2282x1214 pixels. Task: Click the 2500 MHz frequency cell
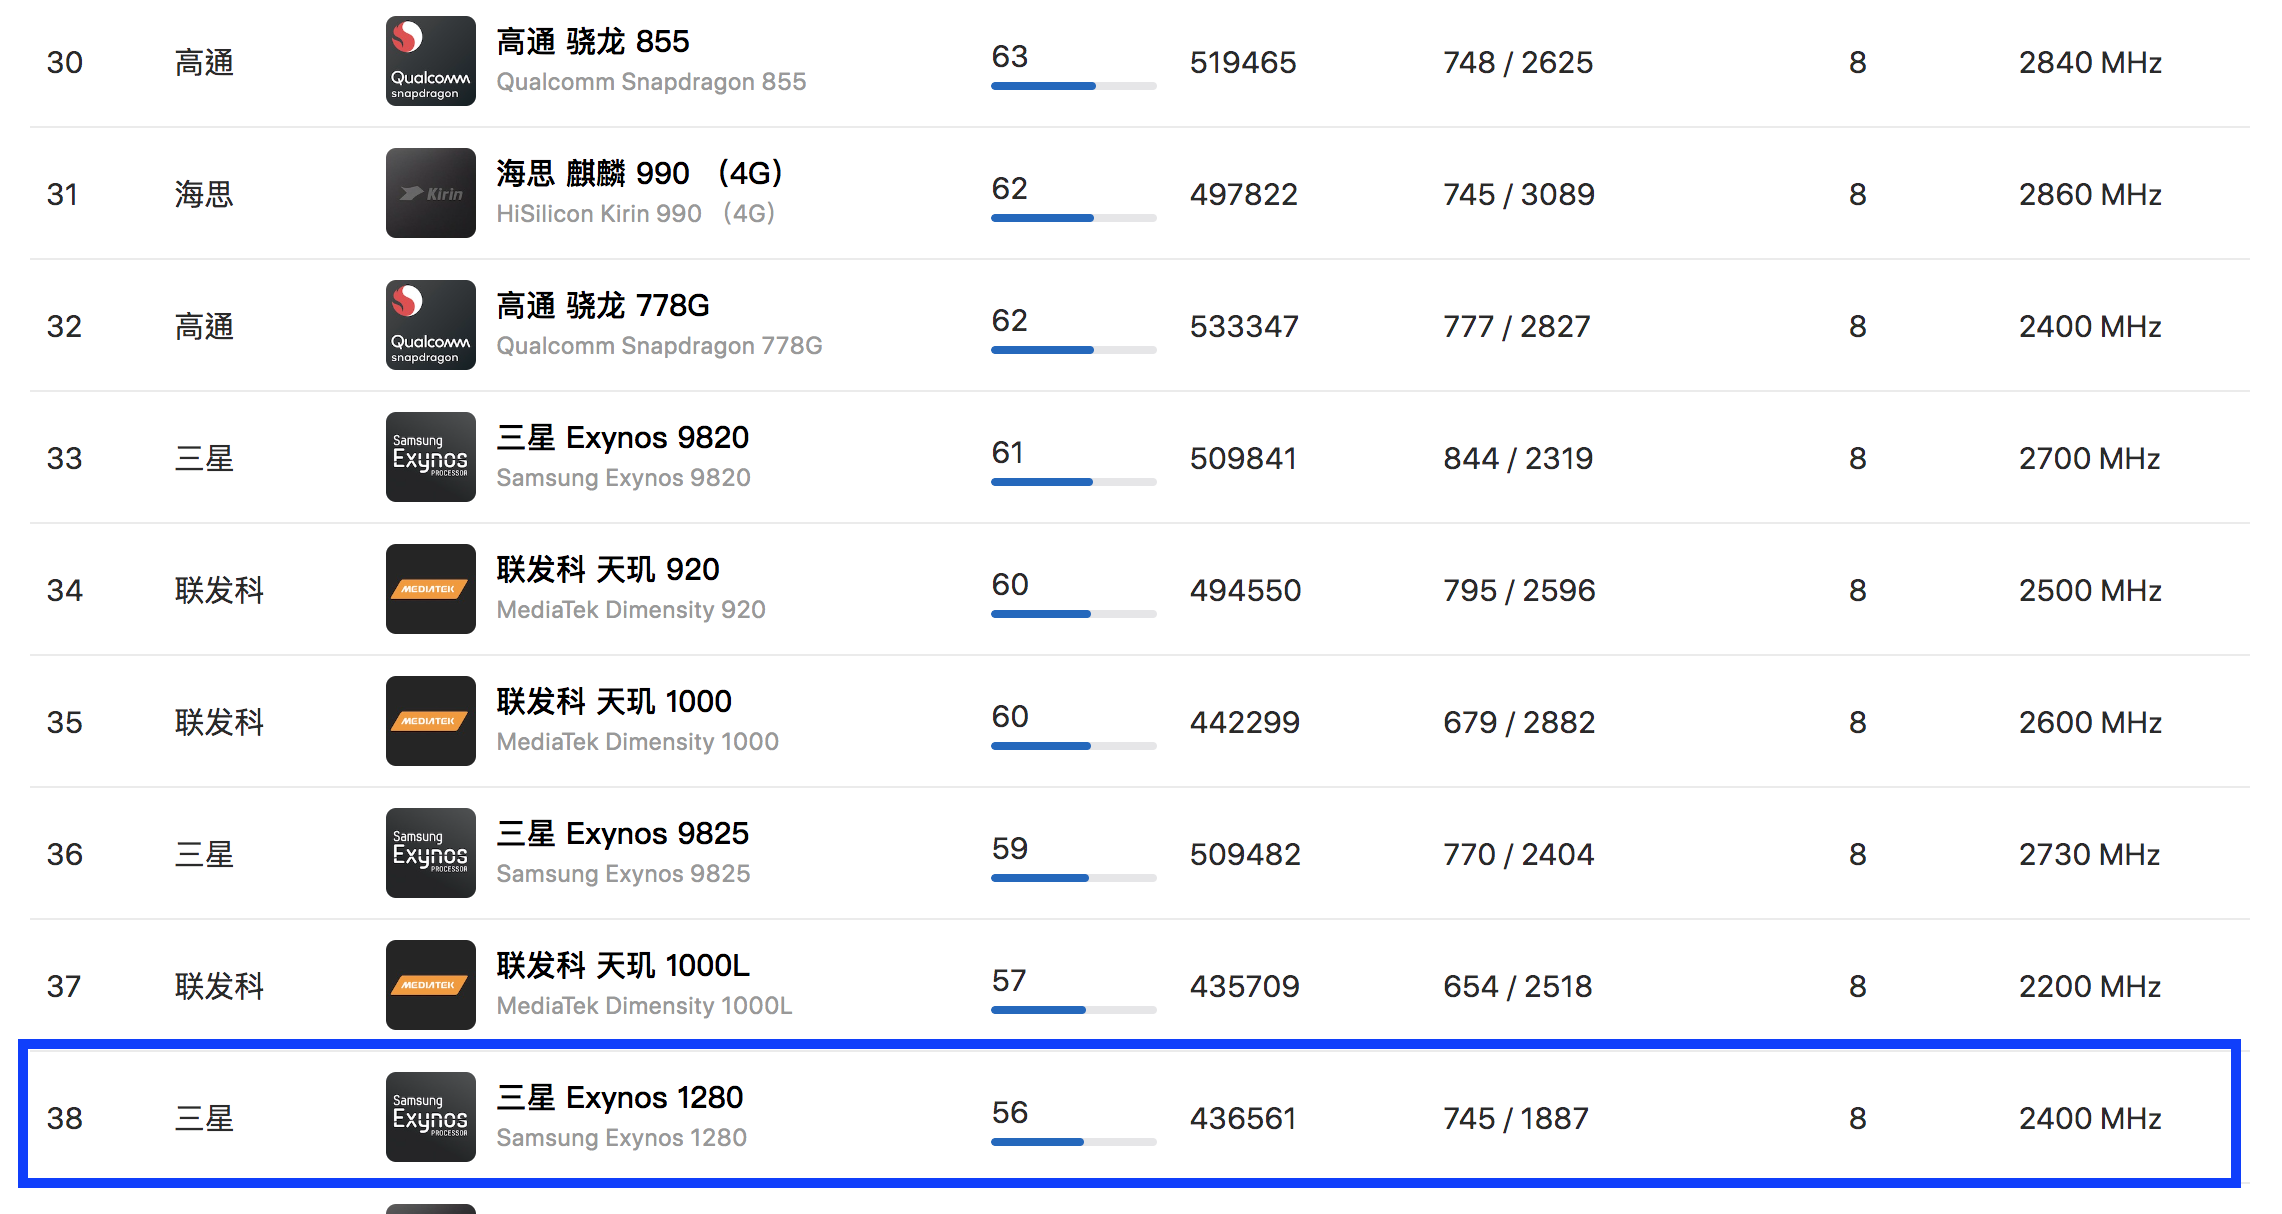pos(2090,591)
